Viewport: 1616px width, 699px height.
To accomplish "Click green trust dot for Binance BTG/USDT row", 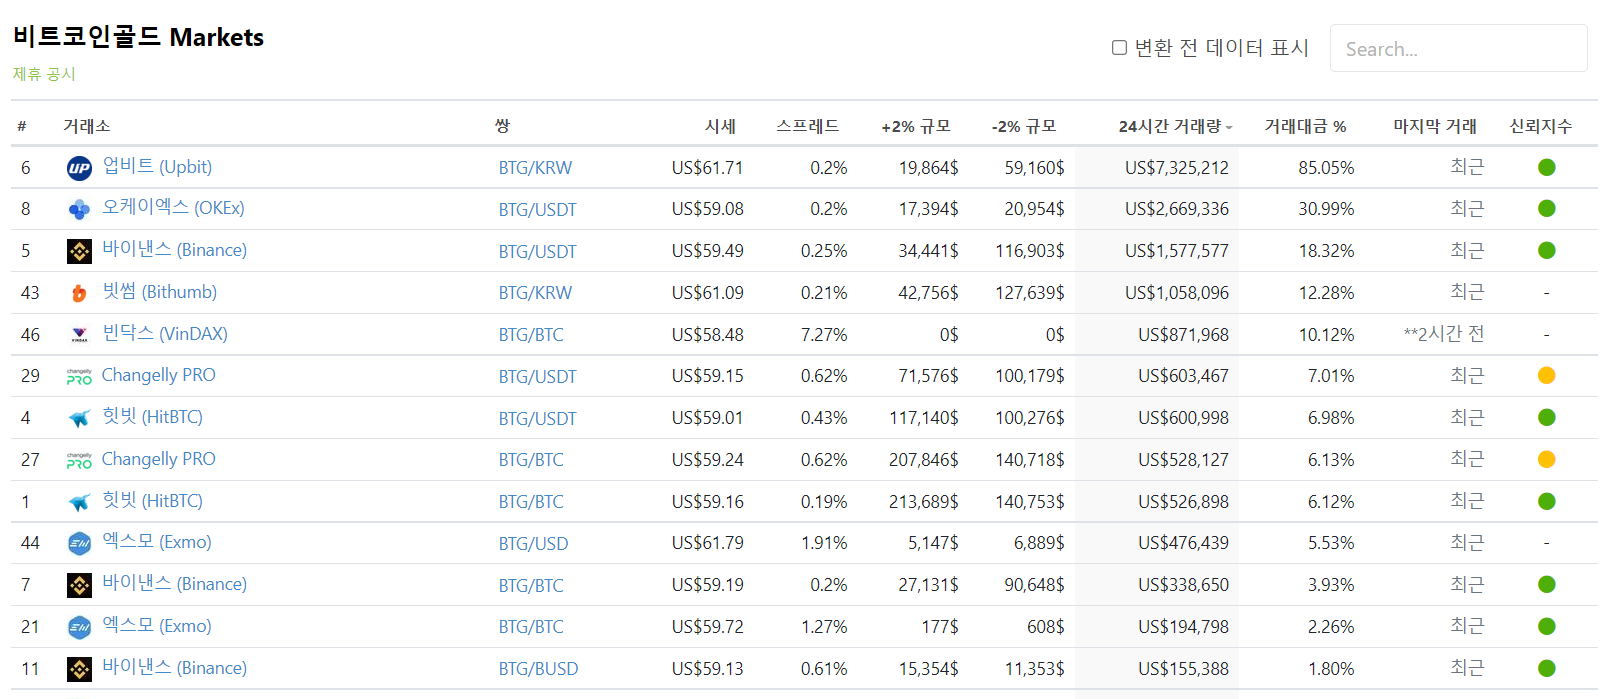I will click(x=1546, y=250).
